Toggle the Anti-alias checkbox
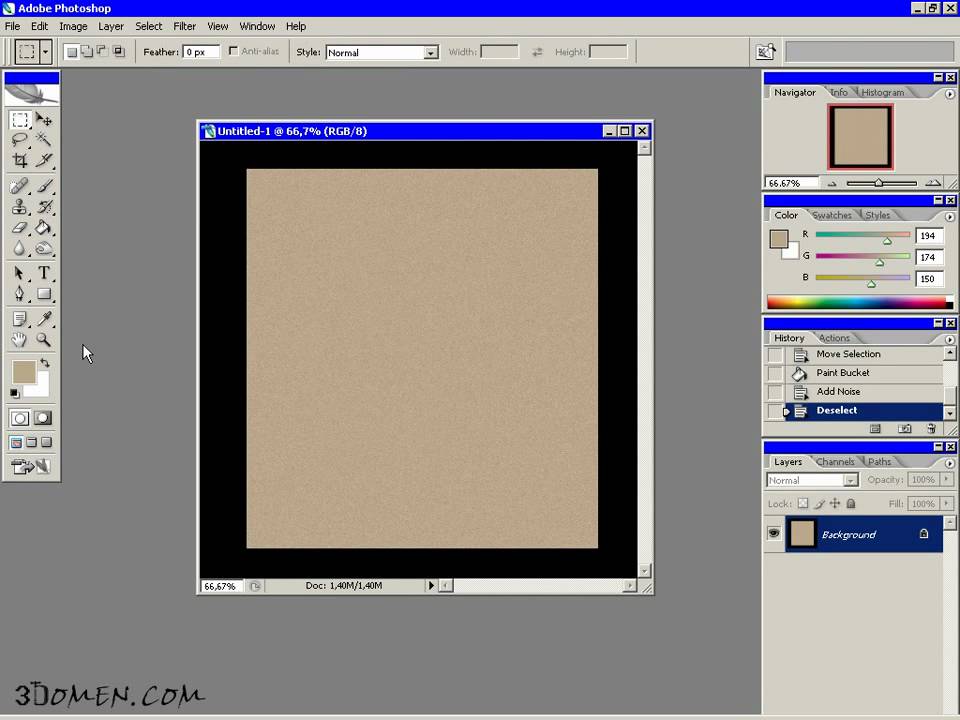Image resolution: width=960 pixels, height=720 pixels. (x=233, y=51)
